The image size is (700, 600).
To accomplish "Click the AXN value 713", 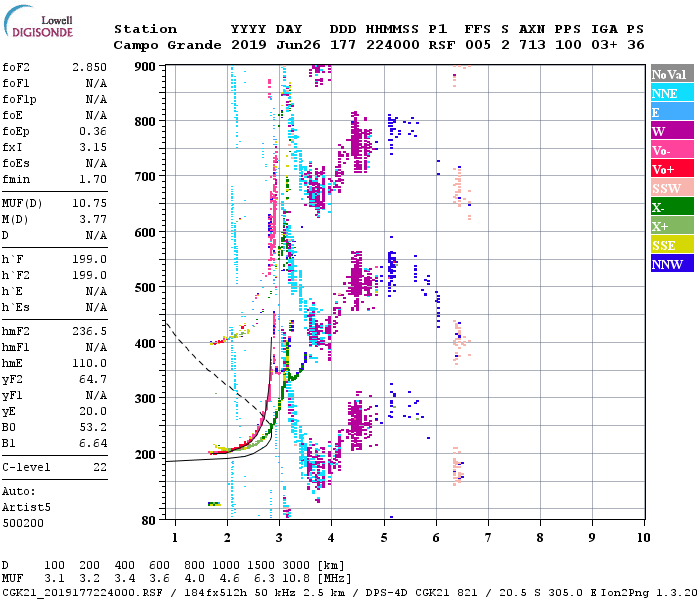I will click(532, 45).
